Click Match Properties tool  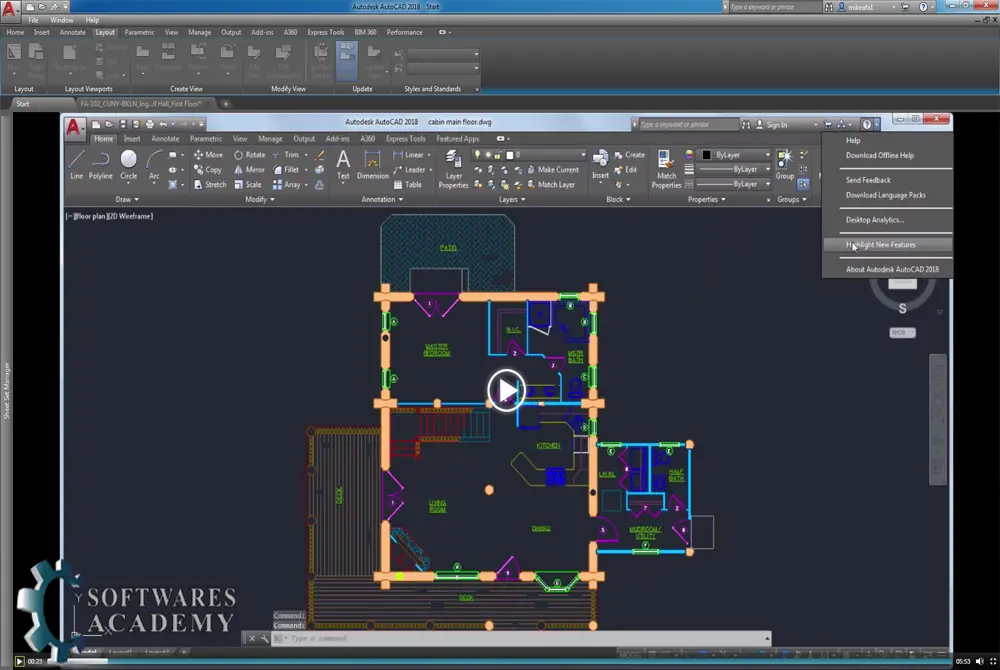(x=666, y=169)
